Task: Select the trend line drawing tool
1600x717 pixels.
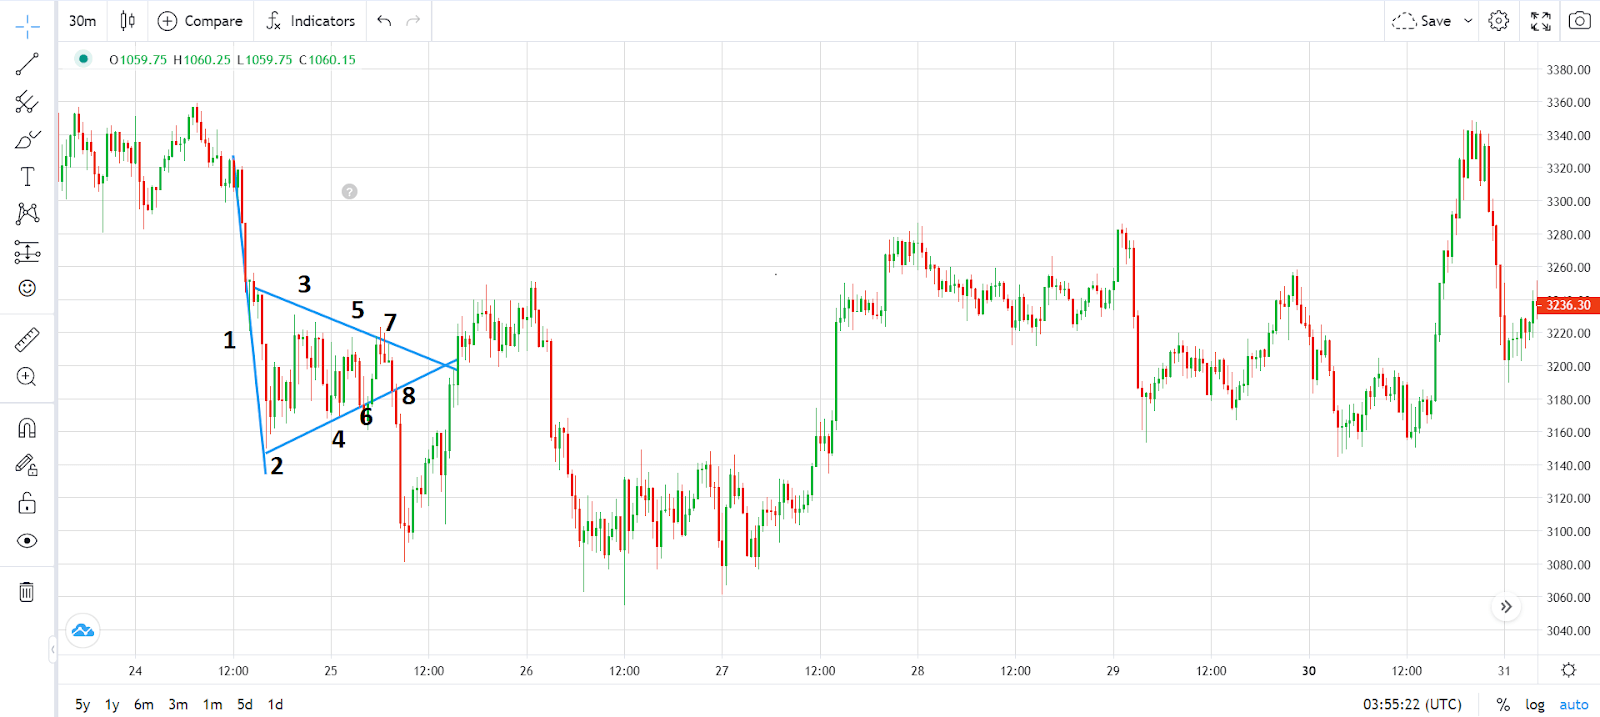Action: point(27,65)
